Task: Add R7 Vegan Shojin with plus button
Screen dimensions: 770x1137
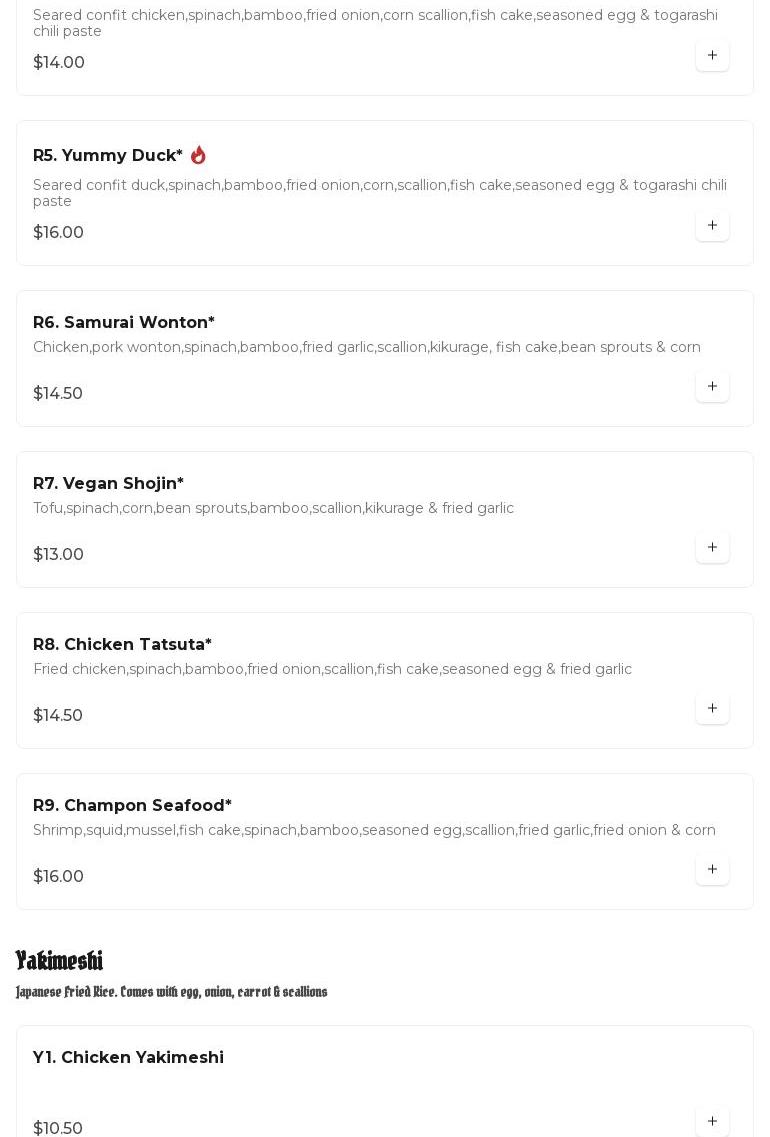Action: click(x=712, y=548)
